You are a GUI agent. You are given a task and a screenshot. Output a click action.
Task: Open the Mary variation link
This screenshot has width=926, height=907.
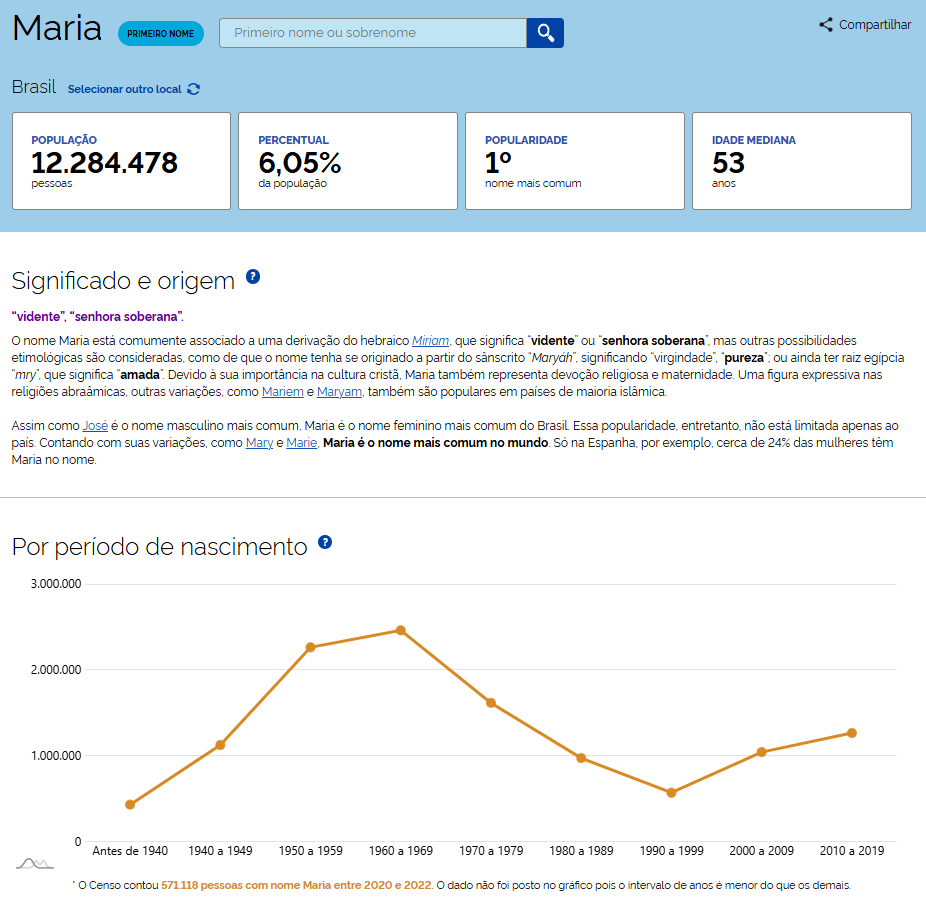coord(259,443)
